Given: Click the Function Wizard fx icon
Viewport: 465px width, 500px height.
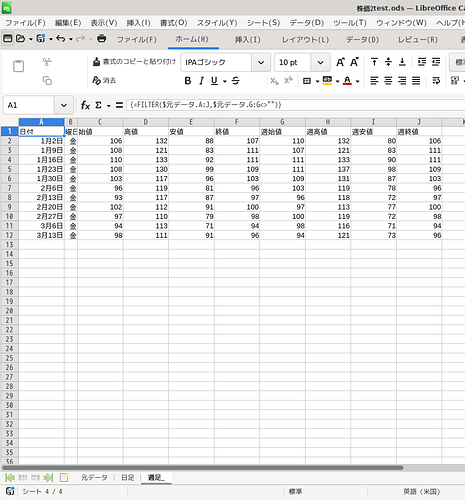Looking at the screenshot, I should 85,105.
